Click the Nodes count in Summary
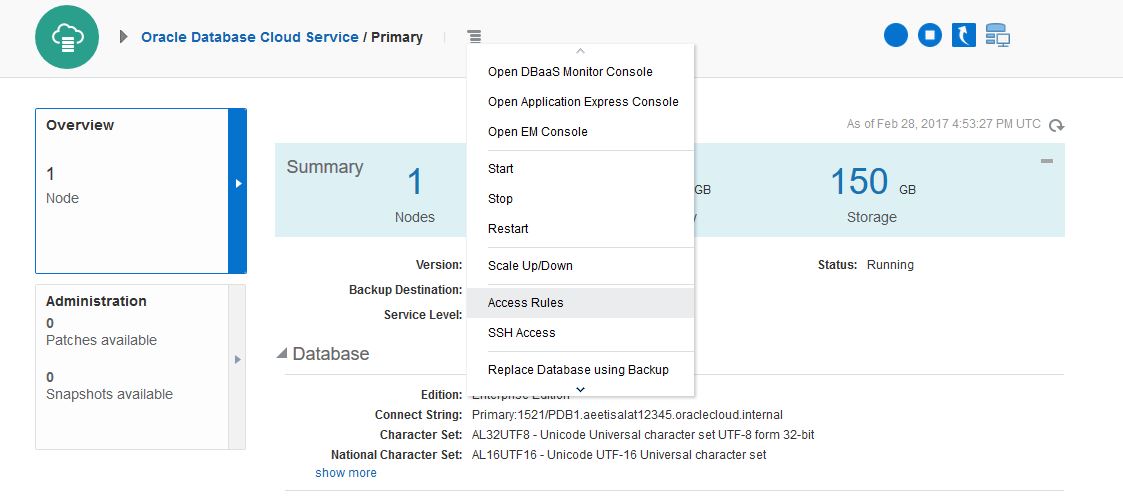The image size is (1123, 501). [x=415, y=182]
